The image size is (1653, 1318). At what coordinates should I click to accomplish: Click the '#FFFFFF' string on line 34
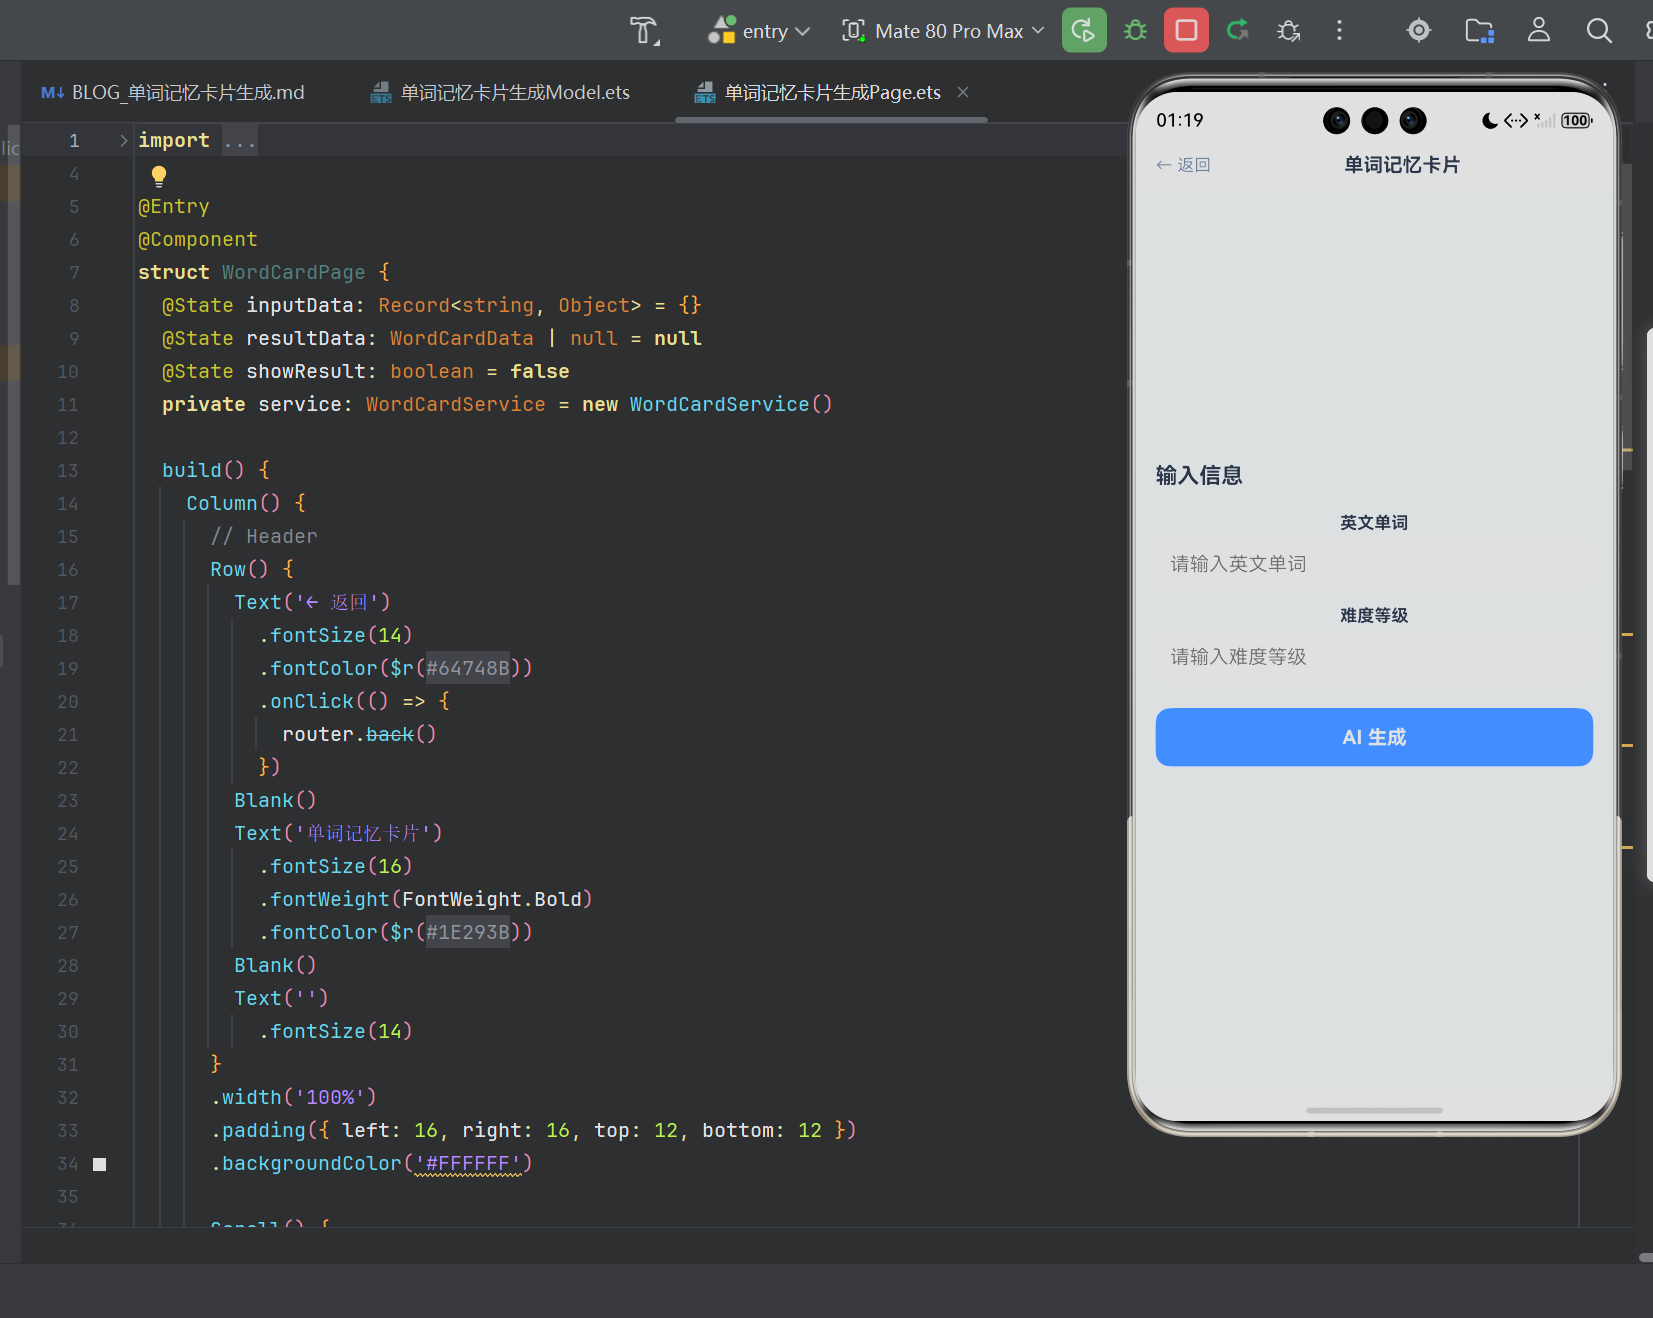[x=468, y=1164]
